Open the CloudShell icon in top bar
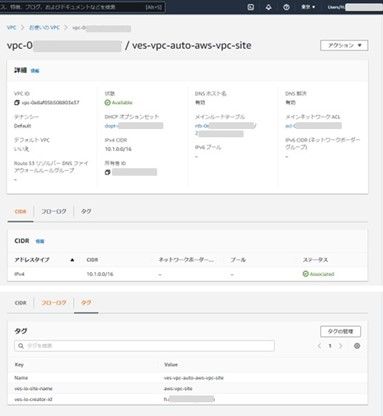Viewport: 383px width, 416px height. 251,7
